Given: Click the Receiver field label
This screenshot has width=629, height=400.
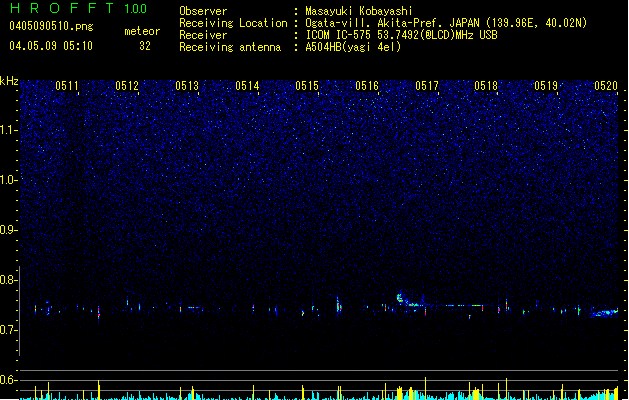Looking at the screenshot, I should pyautogui.click(x=203, y=35).
